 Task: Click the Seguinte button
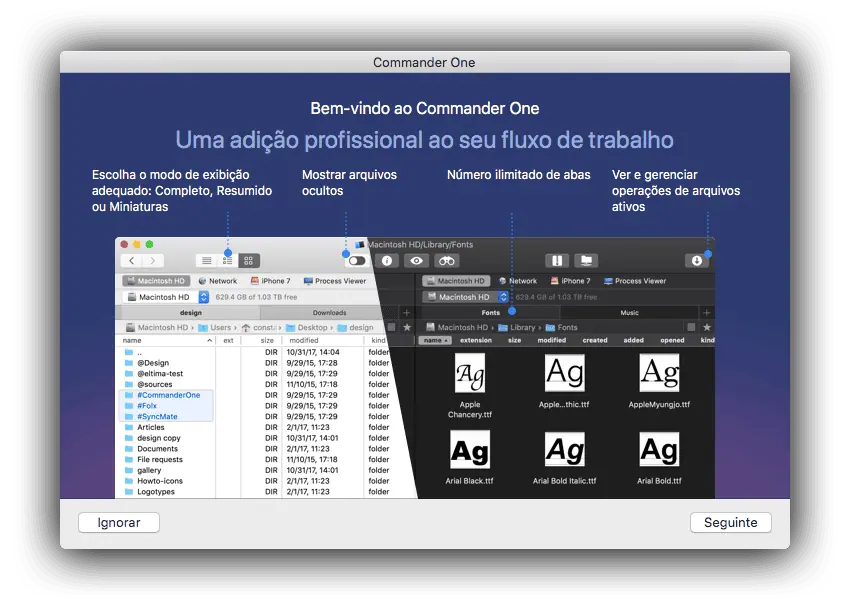[730, 522]
